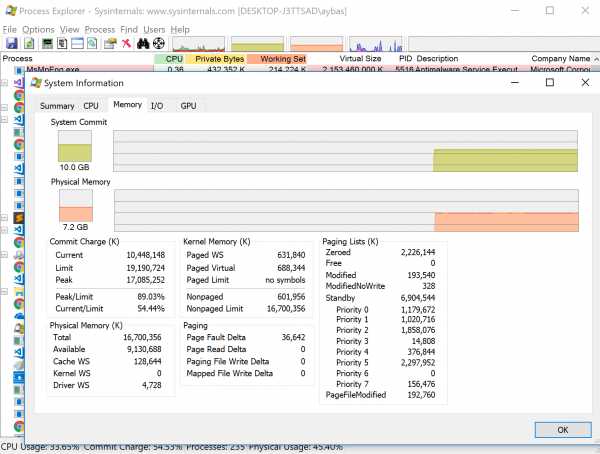This screenshot has height=454, width=600.
Task: Toggle the Show Lower Pane toolbar icon
Action: pos(77,43)
